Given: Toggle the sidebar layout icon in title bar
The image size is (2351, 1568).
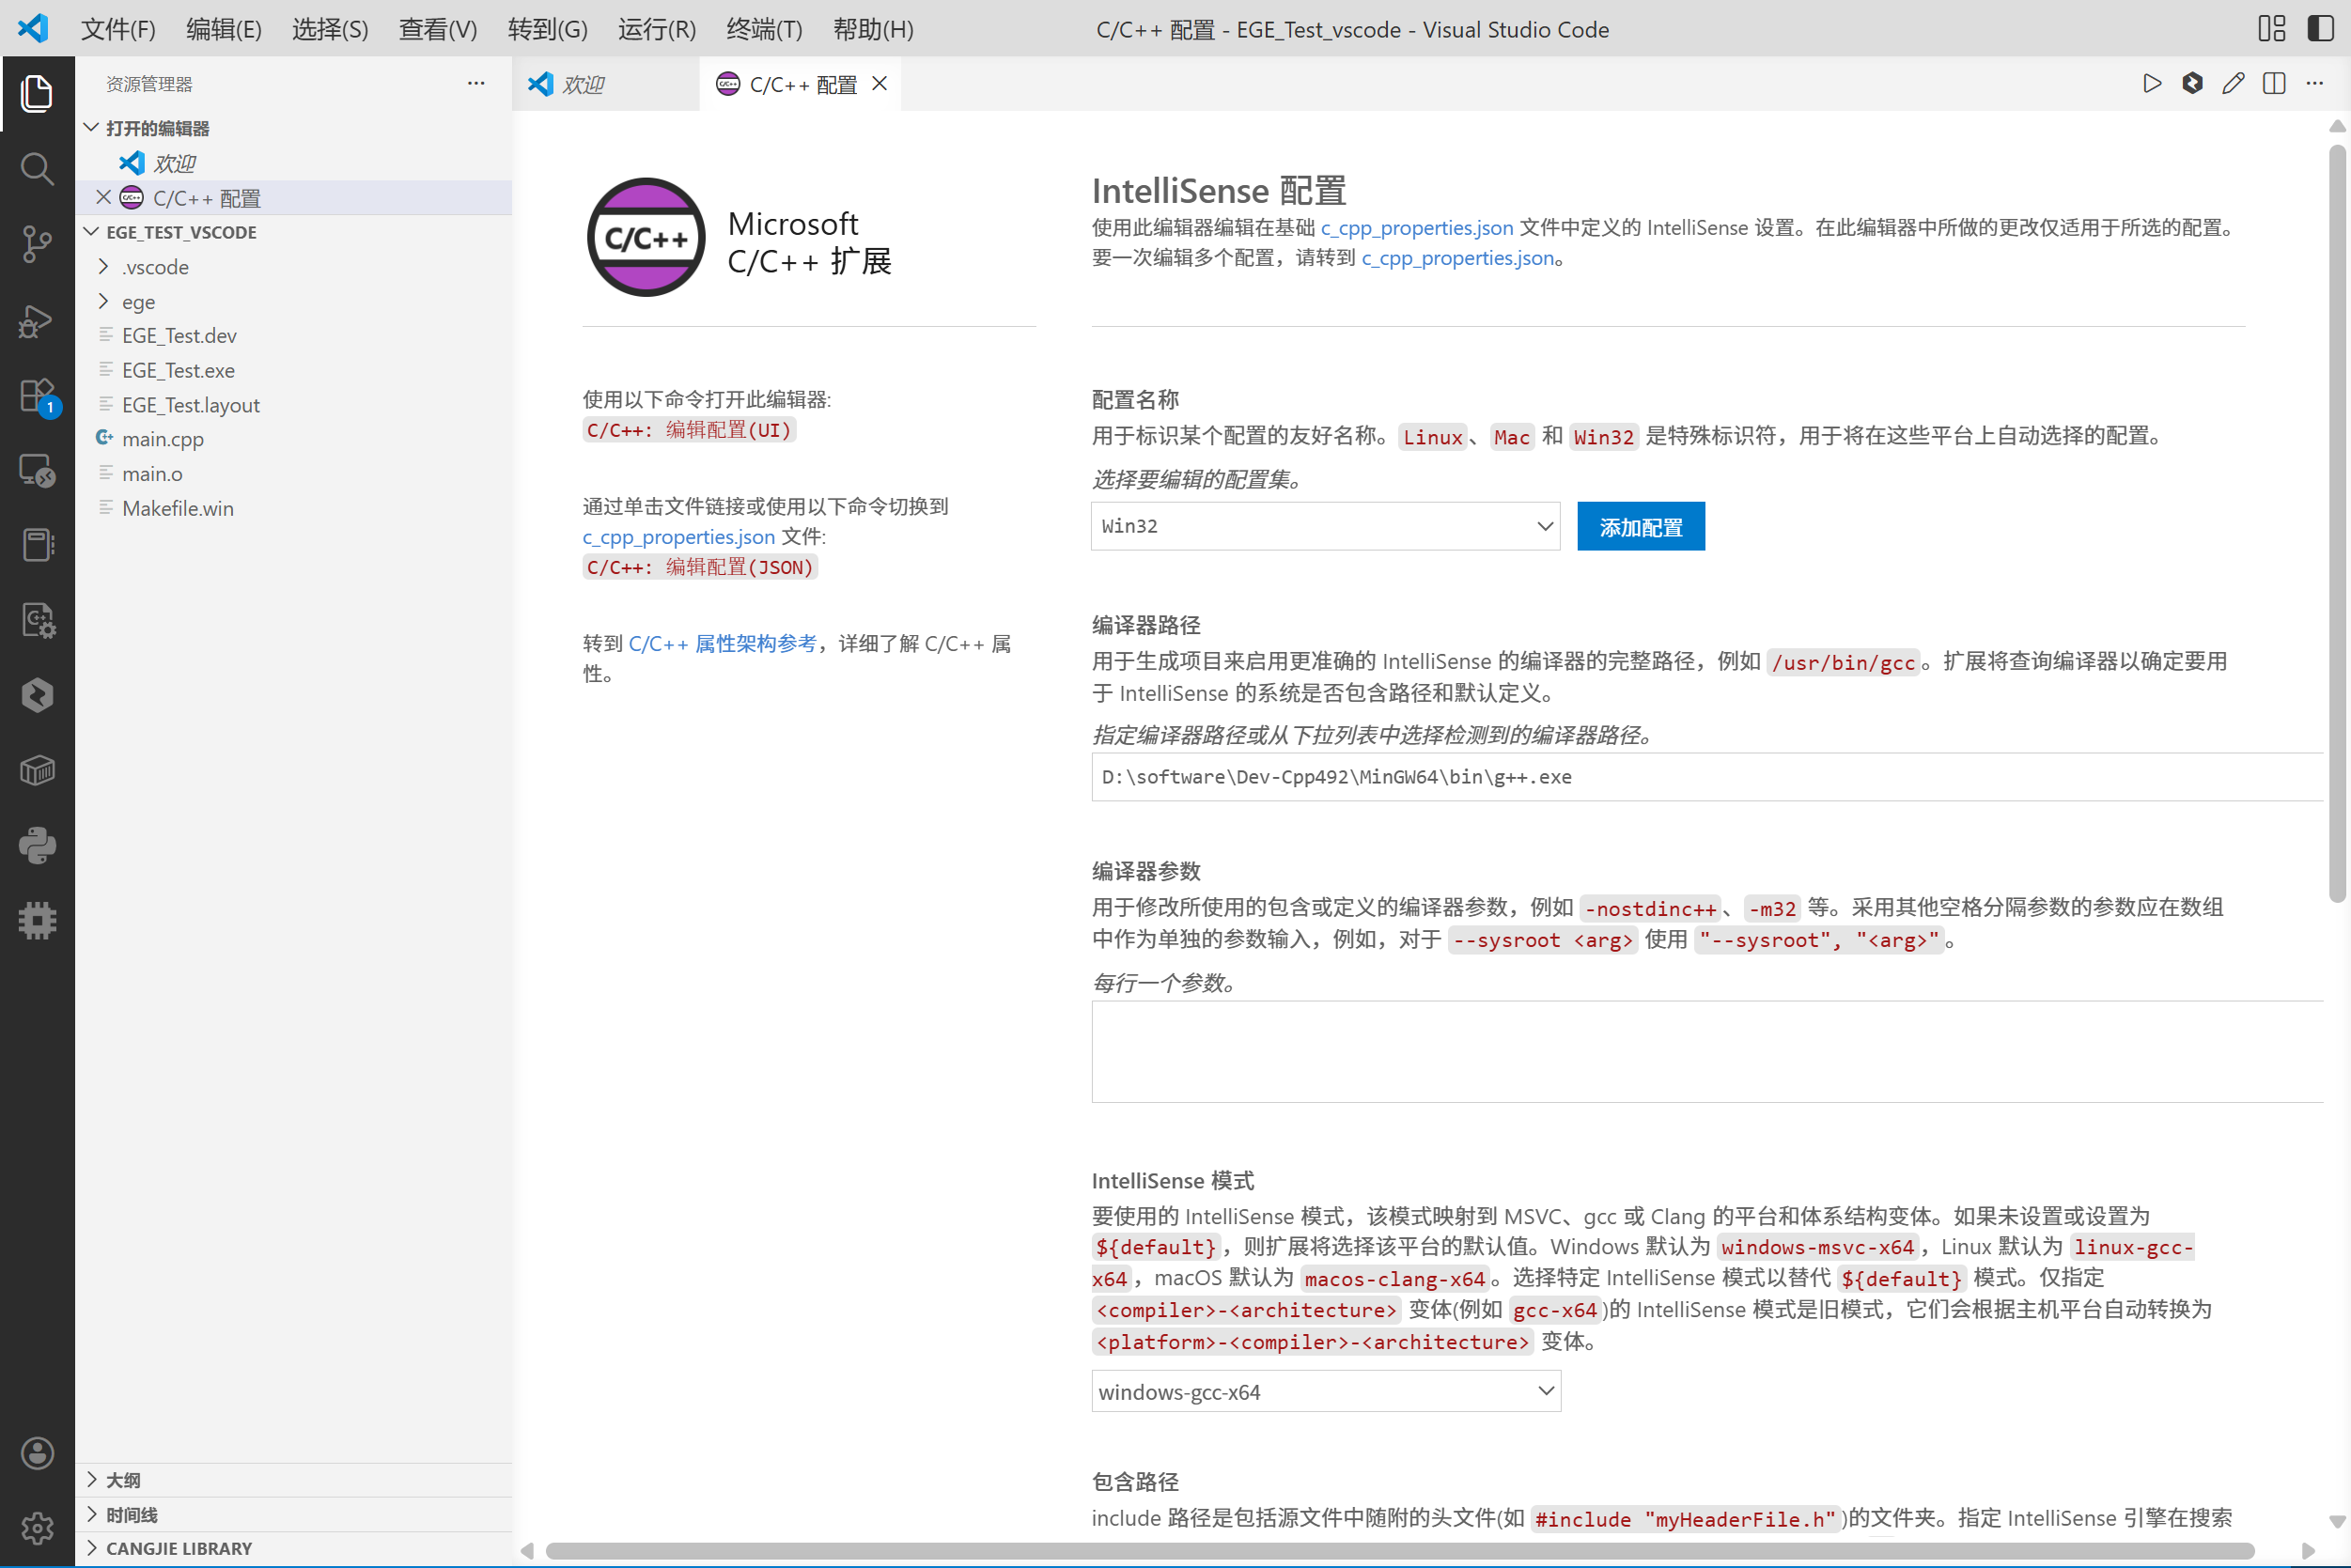Looking at the screenshot, I should coord(2320,28).
